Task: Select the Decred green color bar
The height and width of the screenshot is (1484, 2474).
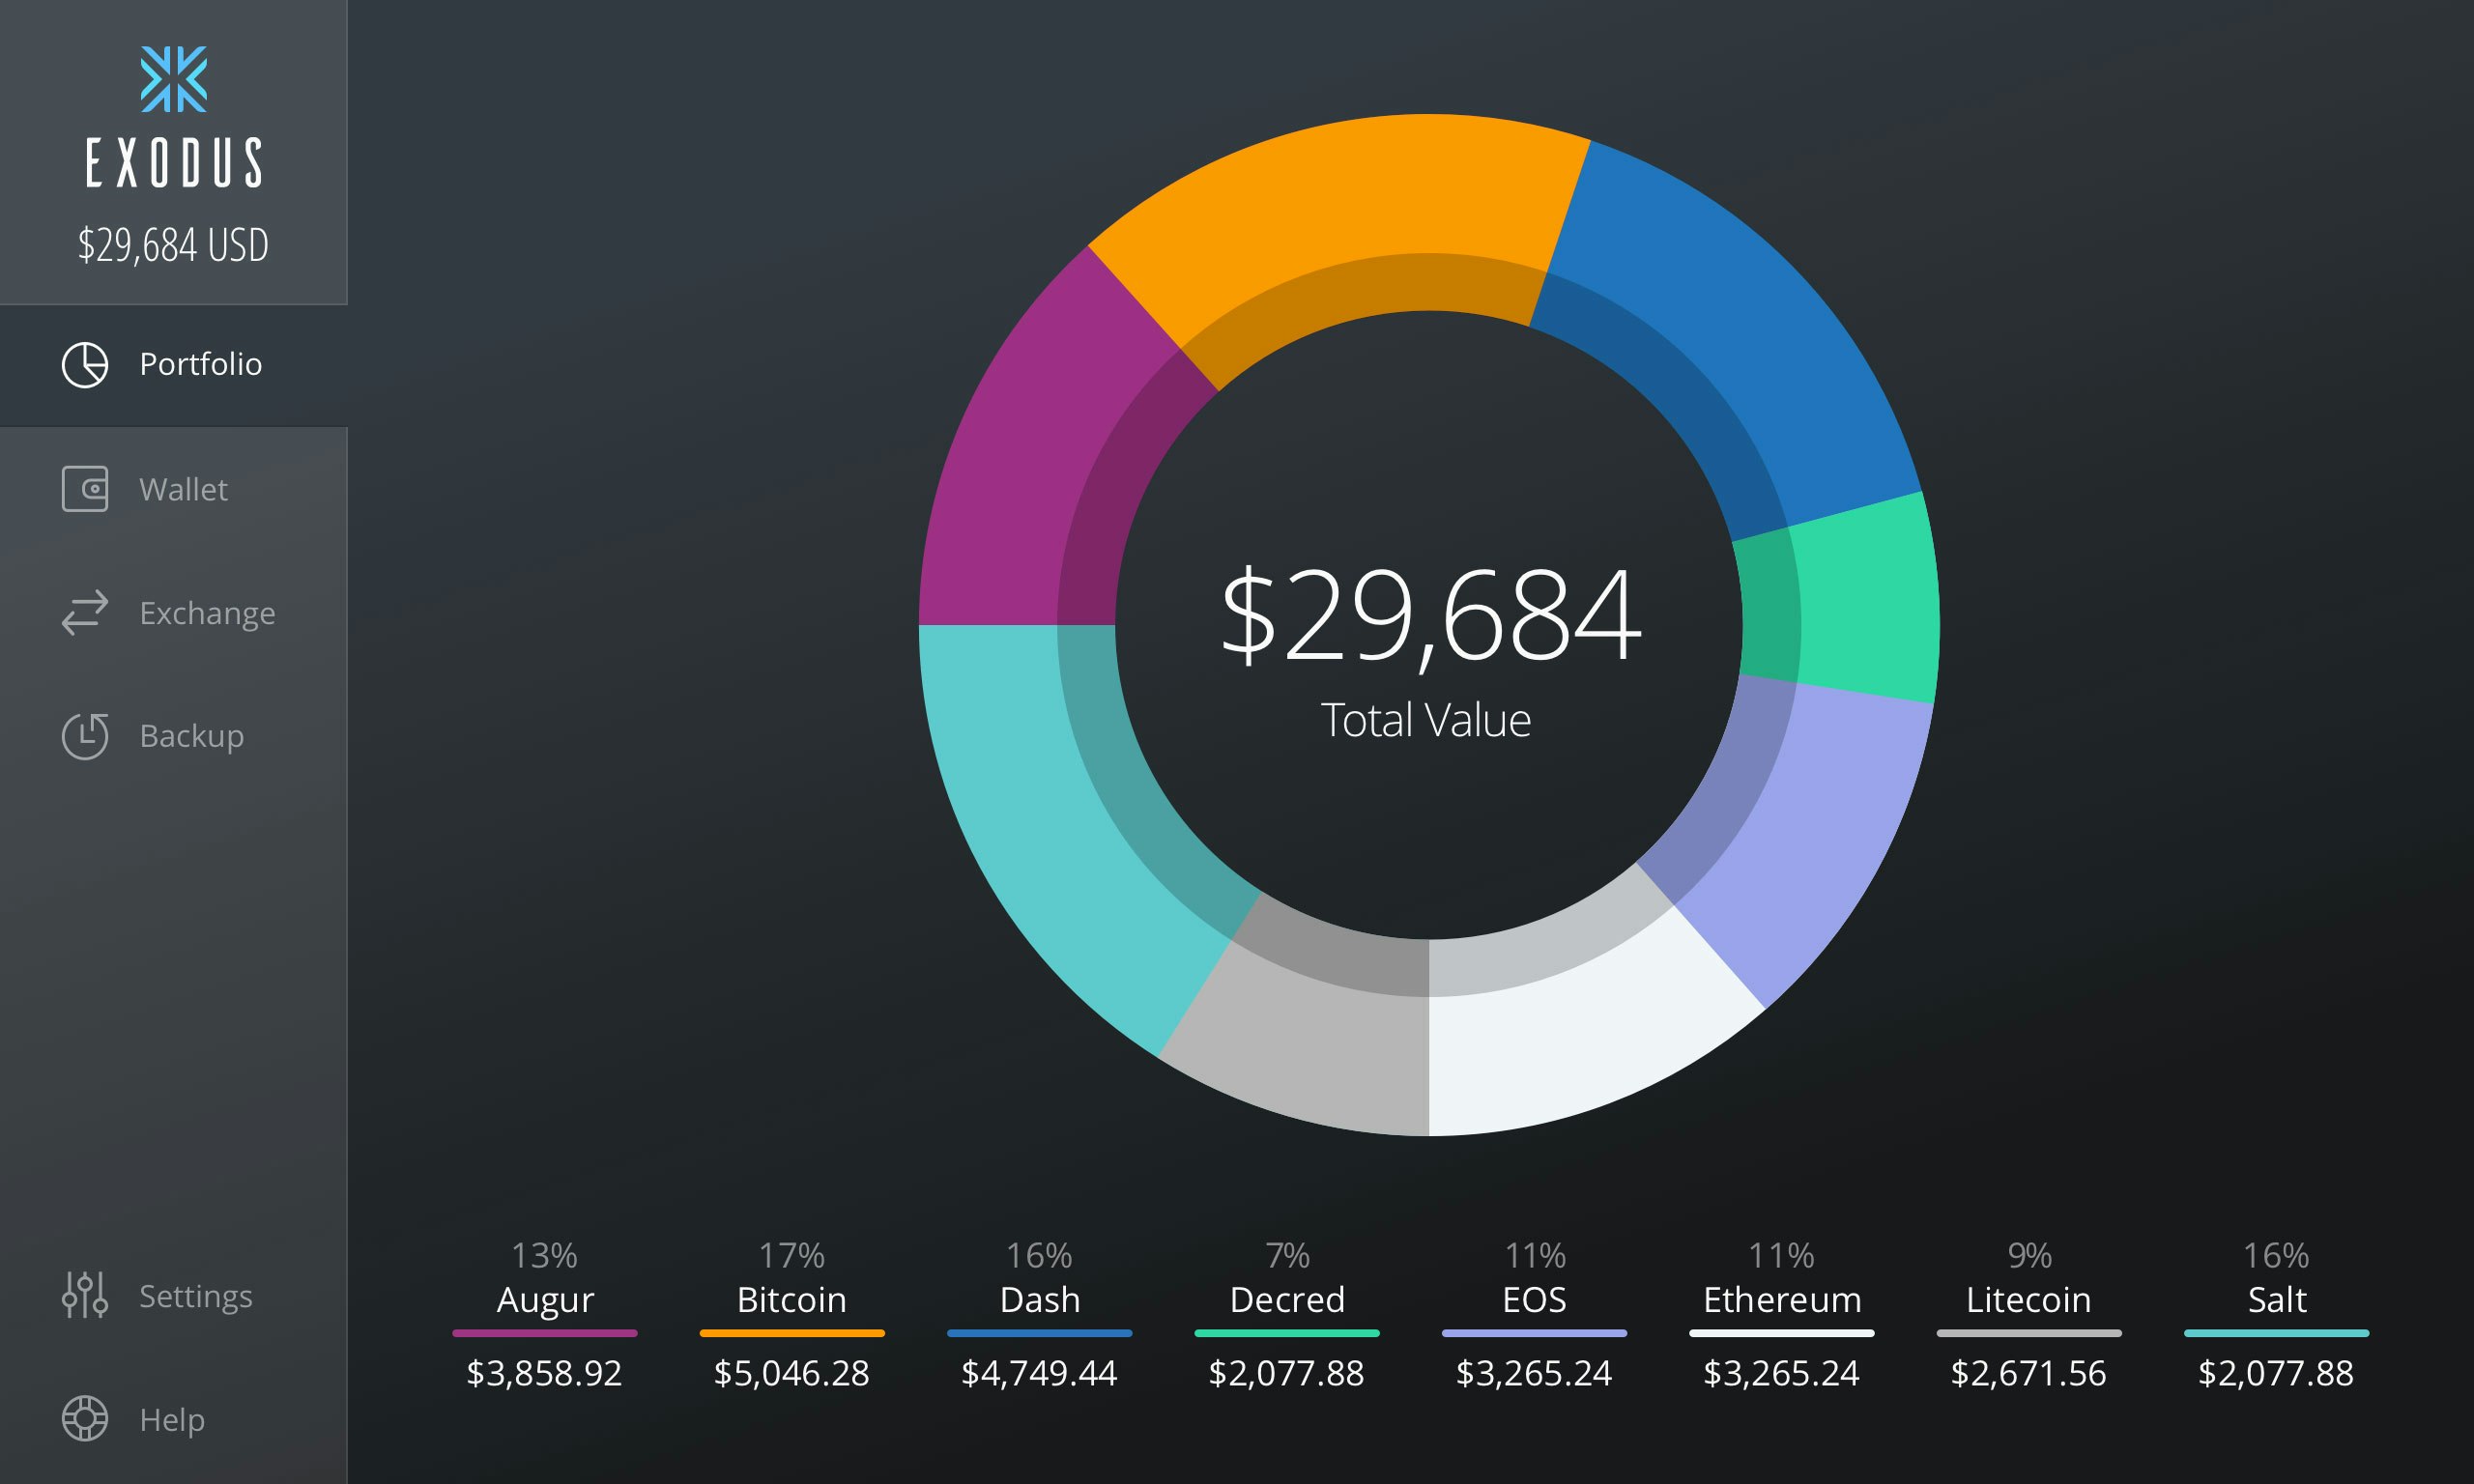Action: 1286,1334
